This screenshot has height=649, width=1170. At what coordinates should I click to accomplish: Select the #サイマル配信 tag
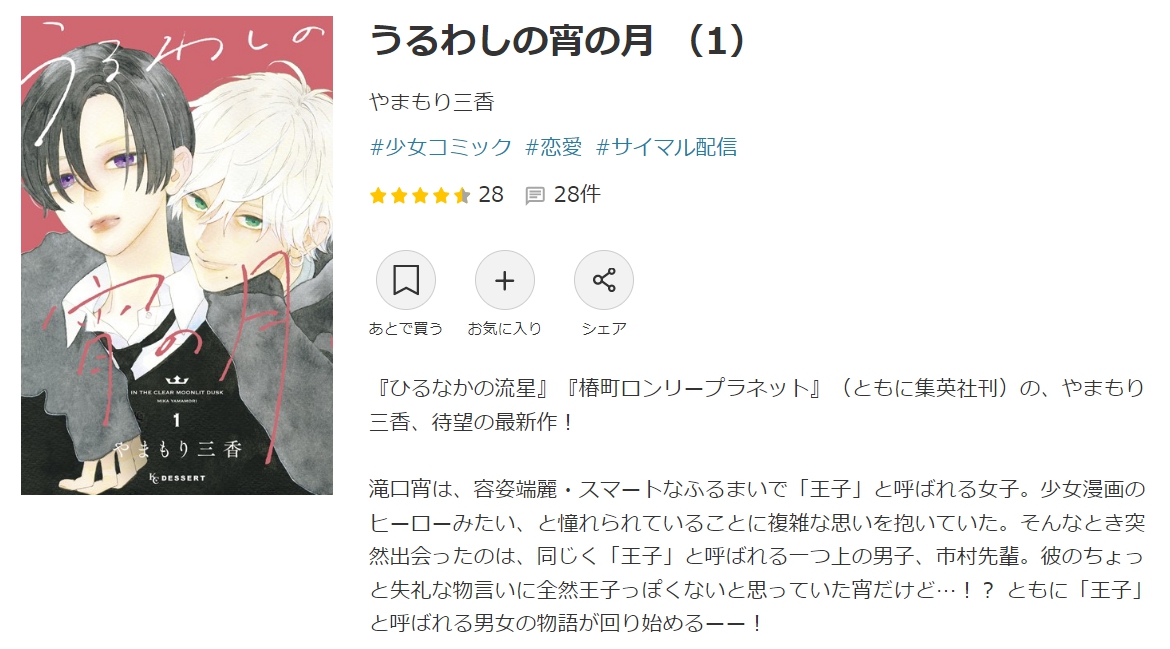coord(666,147)
